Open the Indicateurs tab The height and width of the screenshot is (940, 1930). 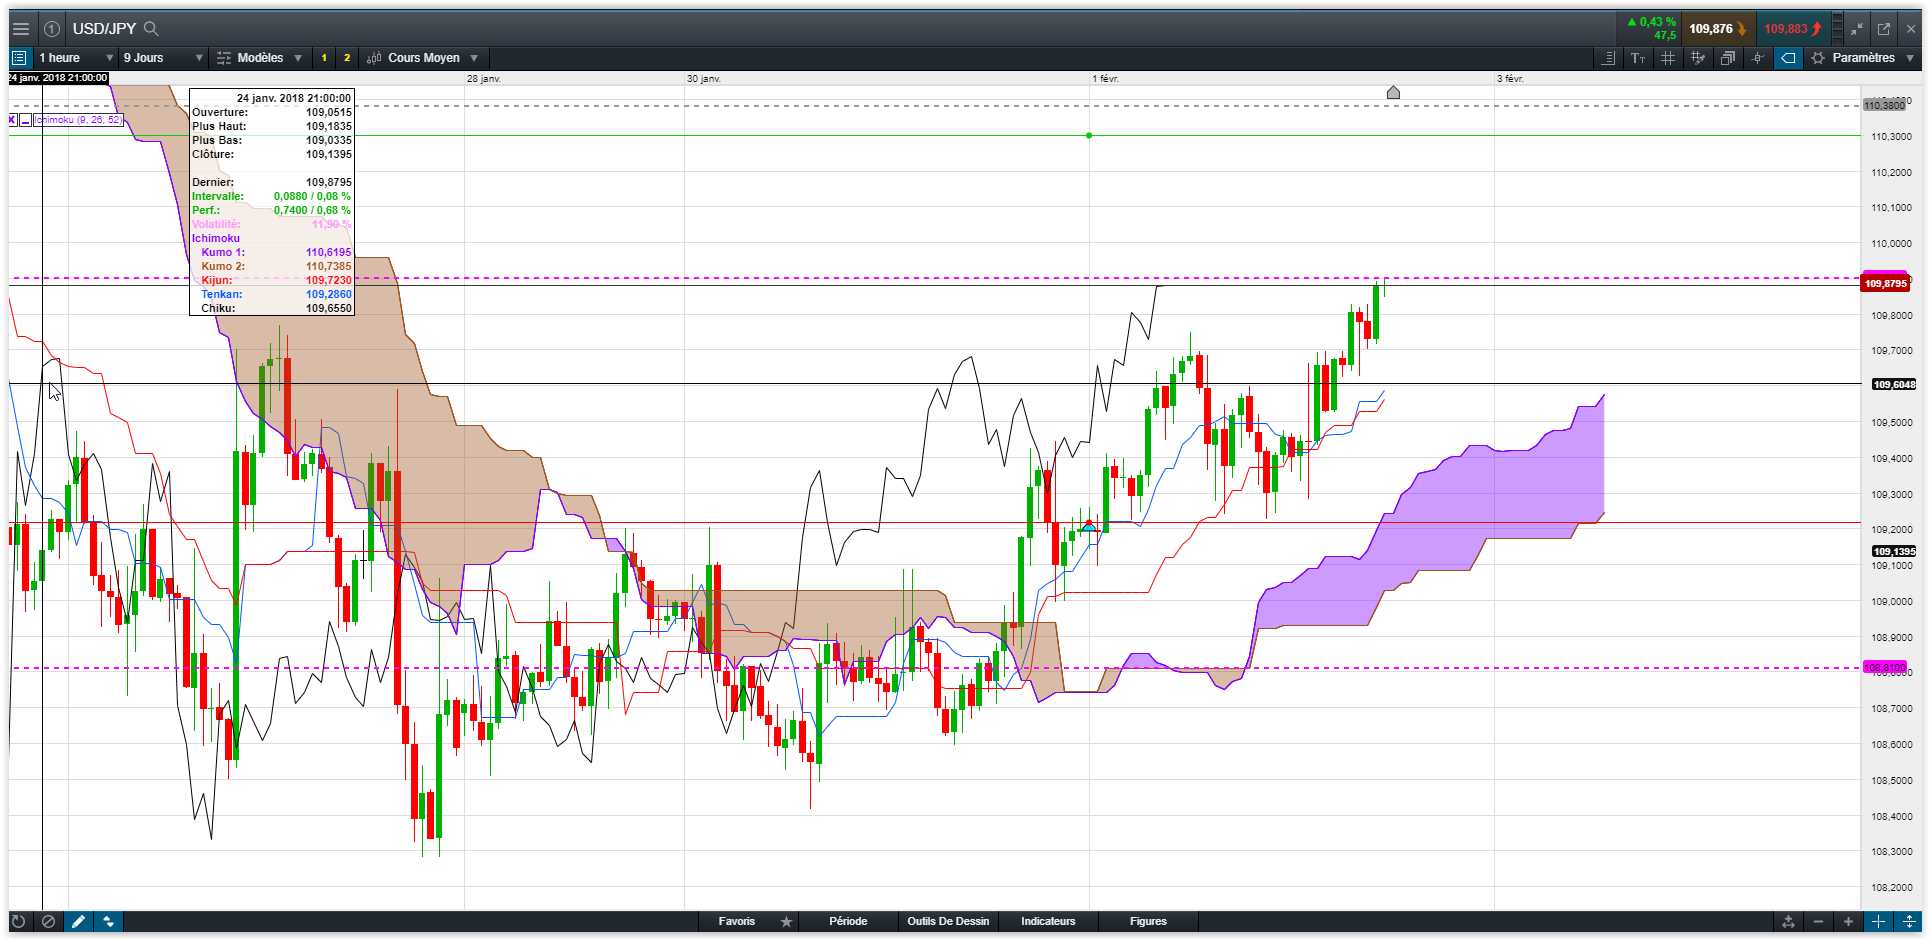(x=1048, y=921)
